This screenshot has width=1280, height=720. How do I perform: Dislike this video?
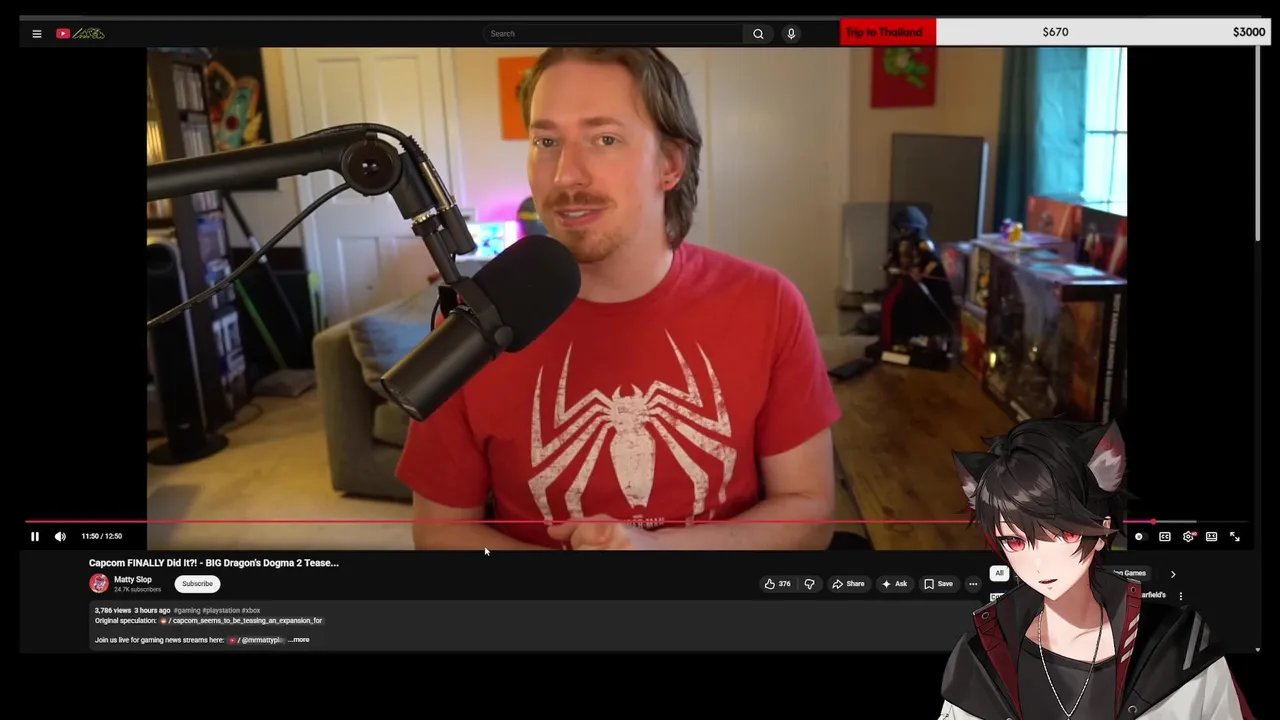[x=810, y=584]
